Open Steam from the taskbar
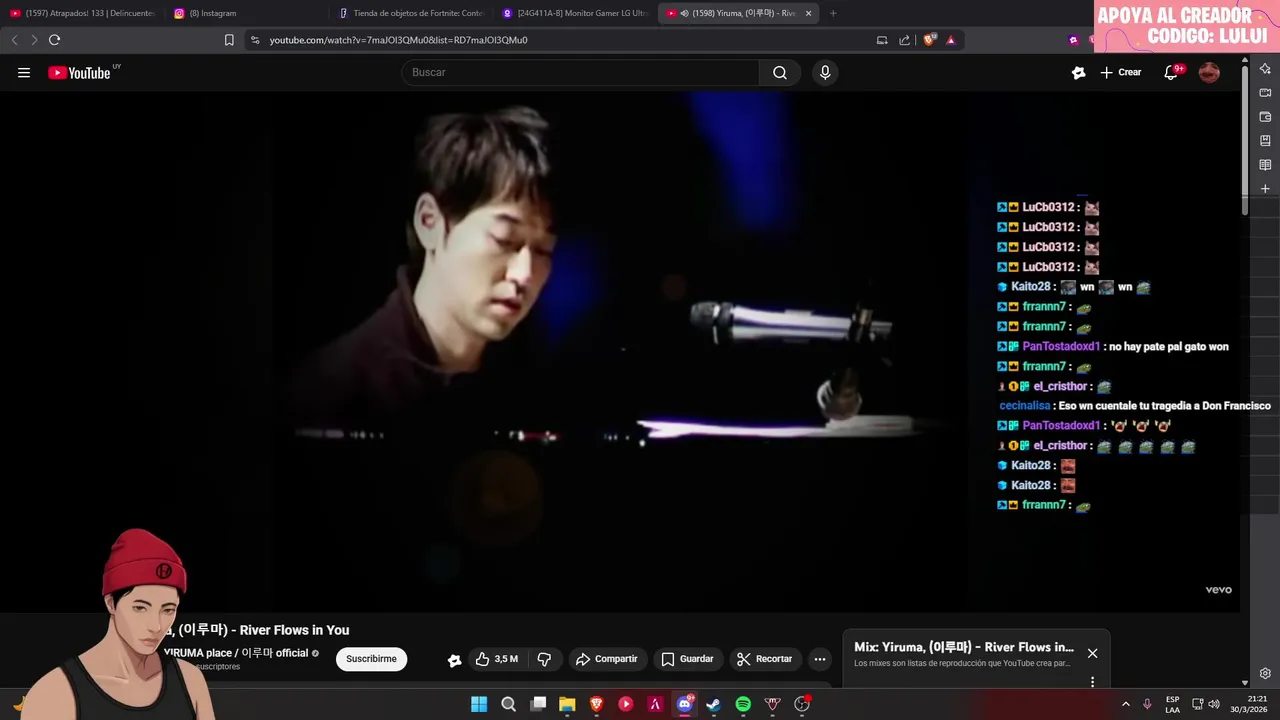Screen dimensions: 1280x720 click(713, 704)
